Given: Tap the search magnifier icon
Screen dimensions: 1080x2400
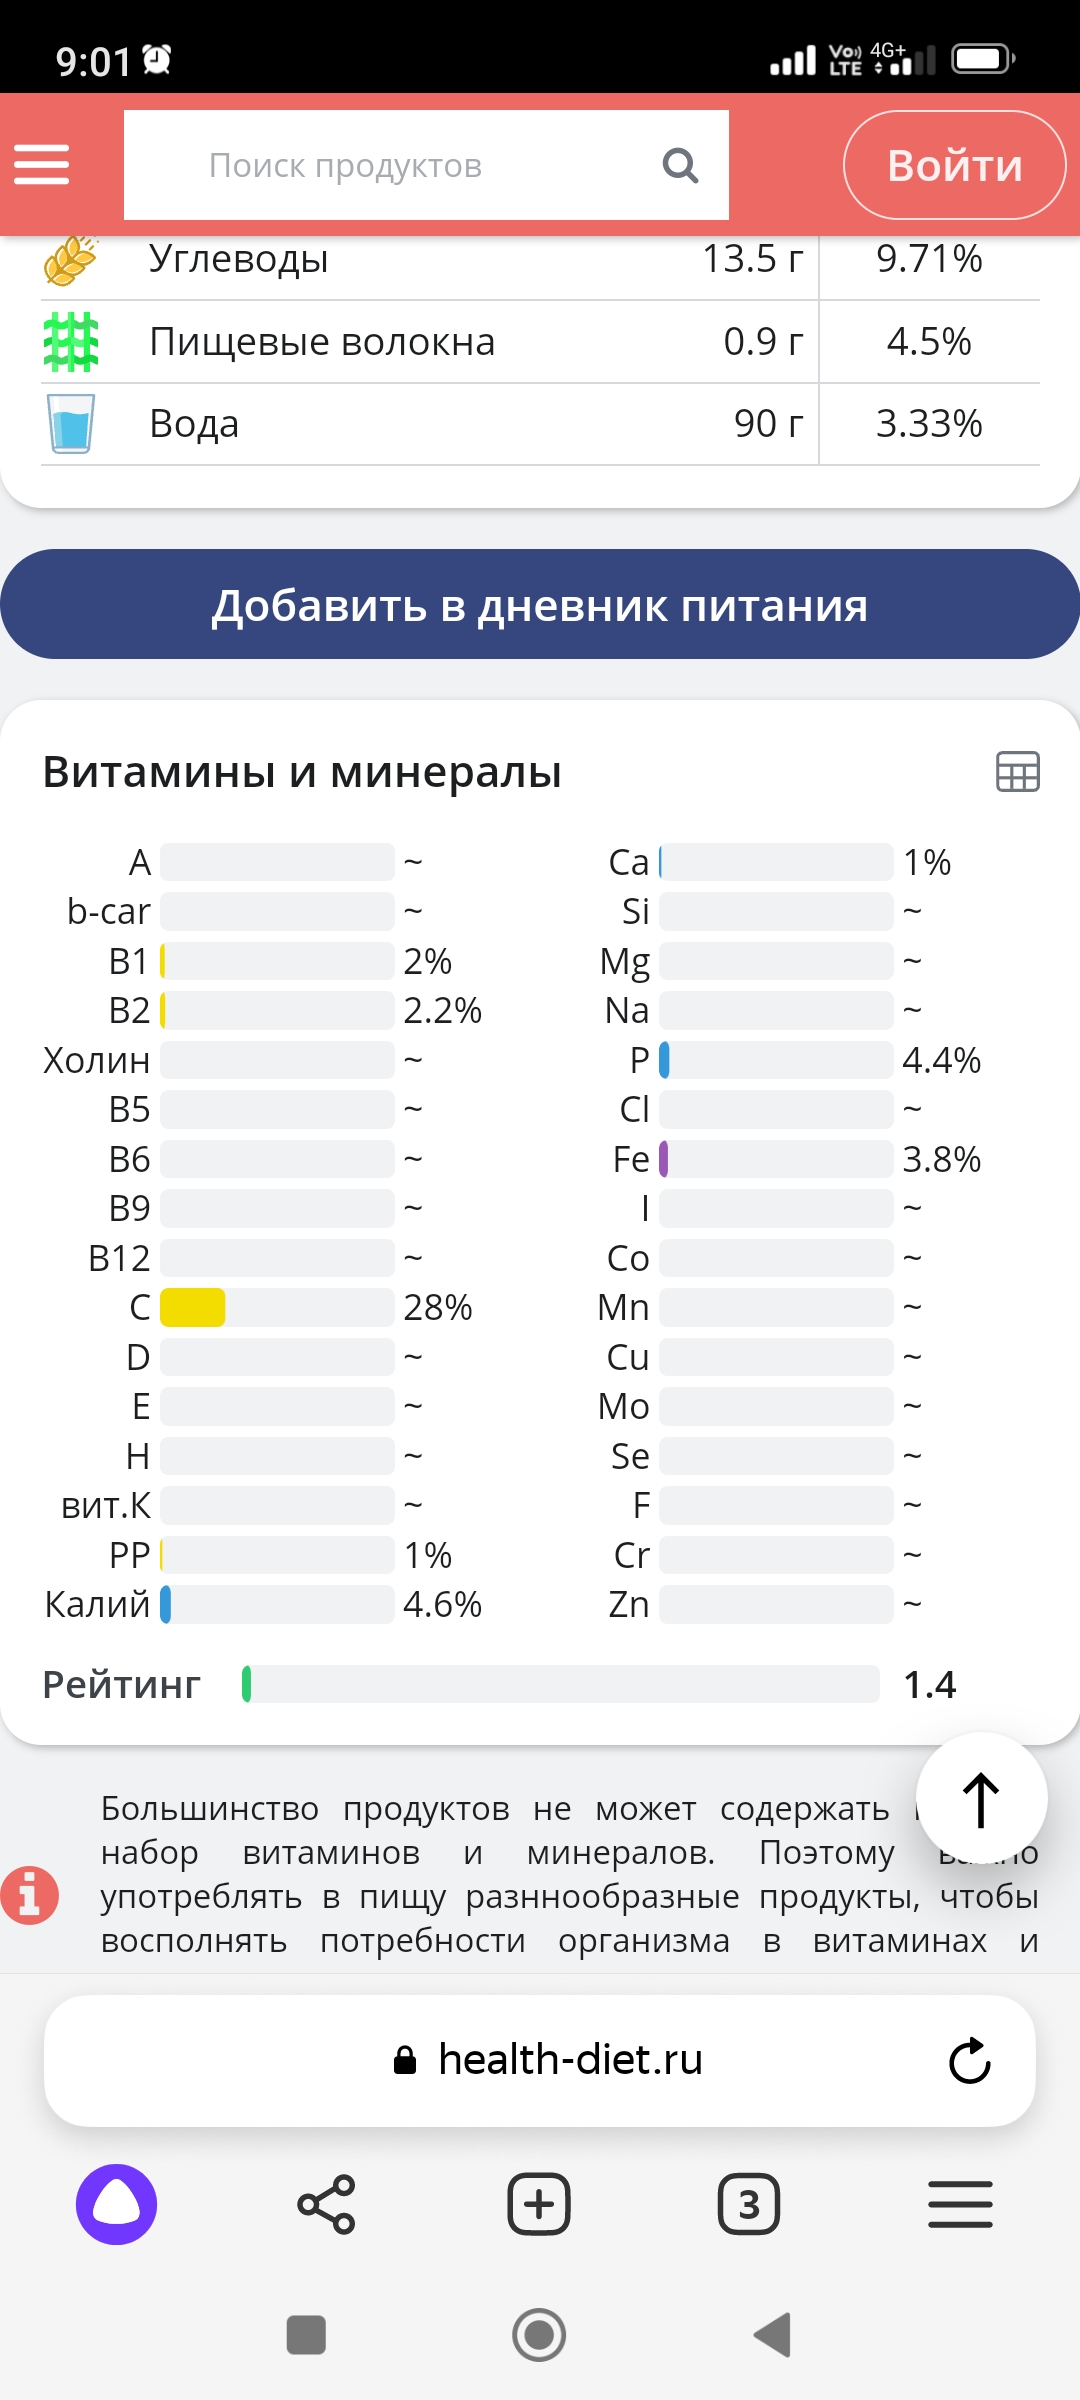Looking at the screenshot, I should [x=681, y=165].
